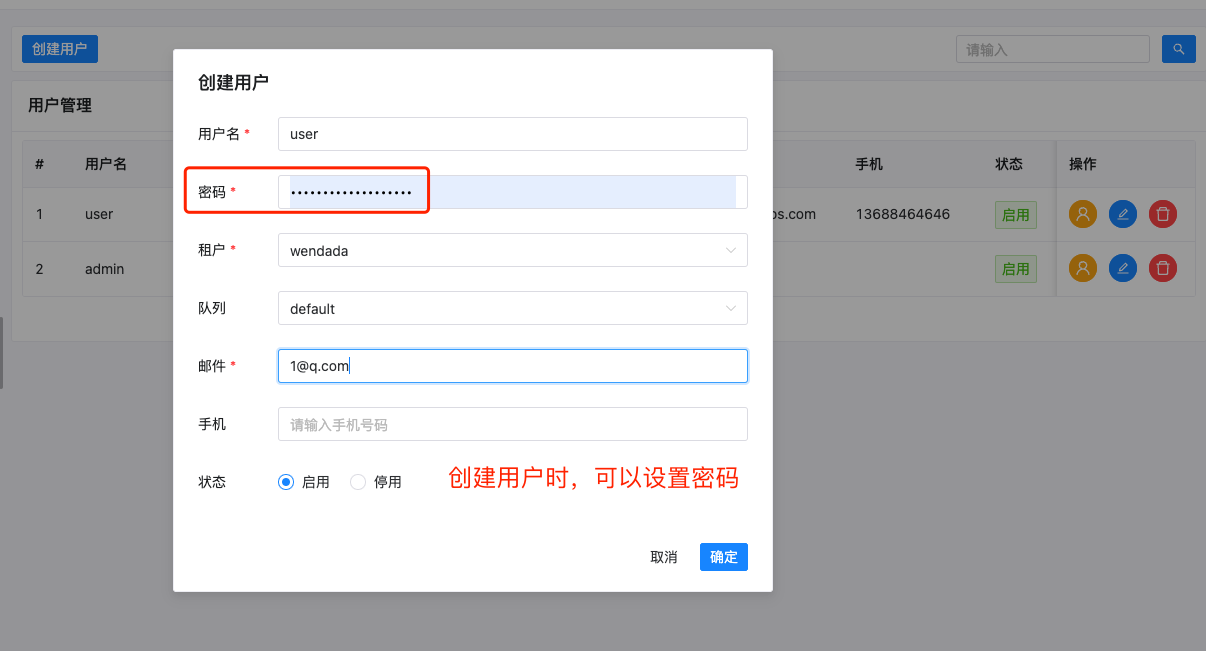Open the 租户 wendada dropdown

(512, 250)
